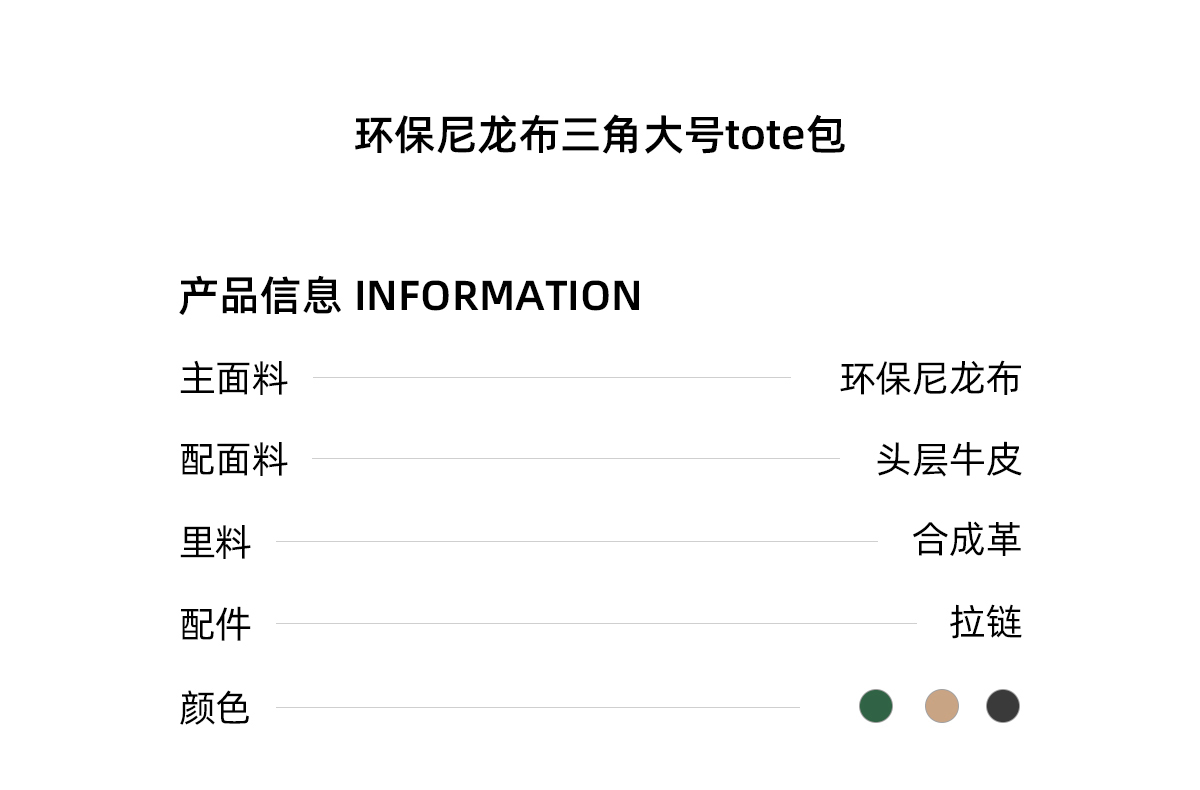This screenshot has height=790, width=1200.
Task: Click the 环保尼龙布 value in 主面料 row
Action: [x=930, y=379]
